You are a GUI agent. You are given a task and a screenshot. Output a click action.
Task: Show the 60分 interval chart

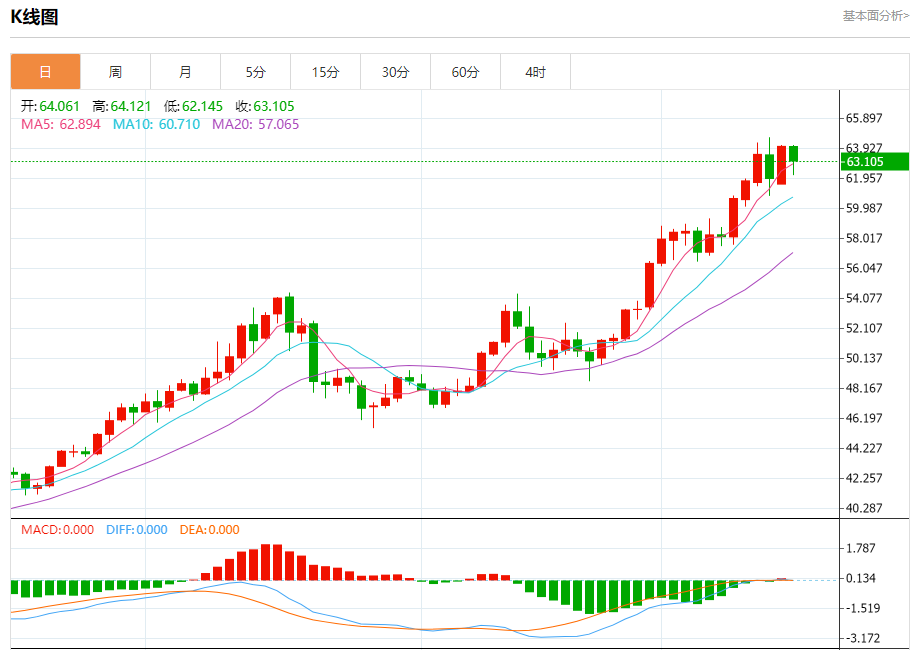coord(465,72)
